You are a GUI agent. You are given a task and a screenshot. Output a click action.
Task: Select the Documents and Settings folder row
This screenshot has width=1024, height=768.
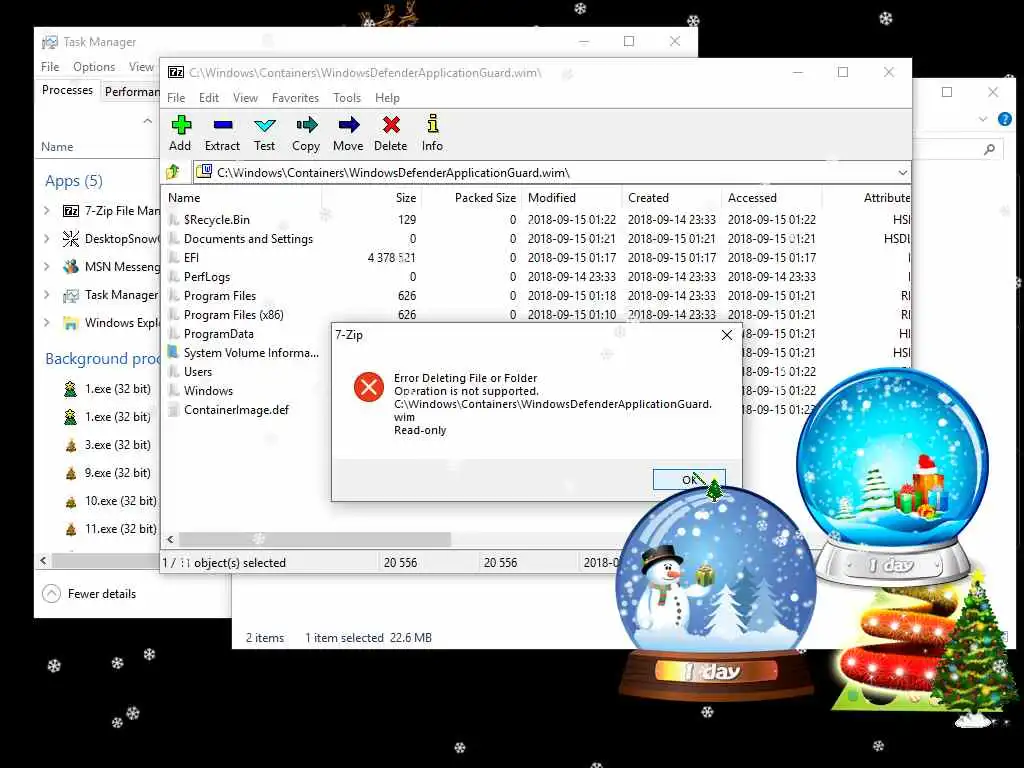click(248, 239)
